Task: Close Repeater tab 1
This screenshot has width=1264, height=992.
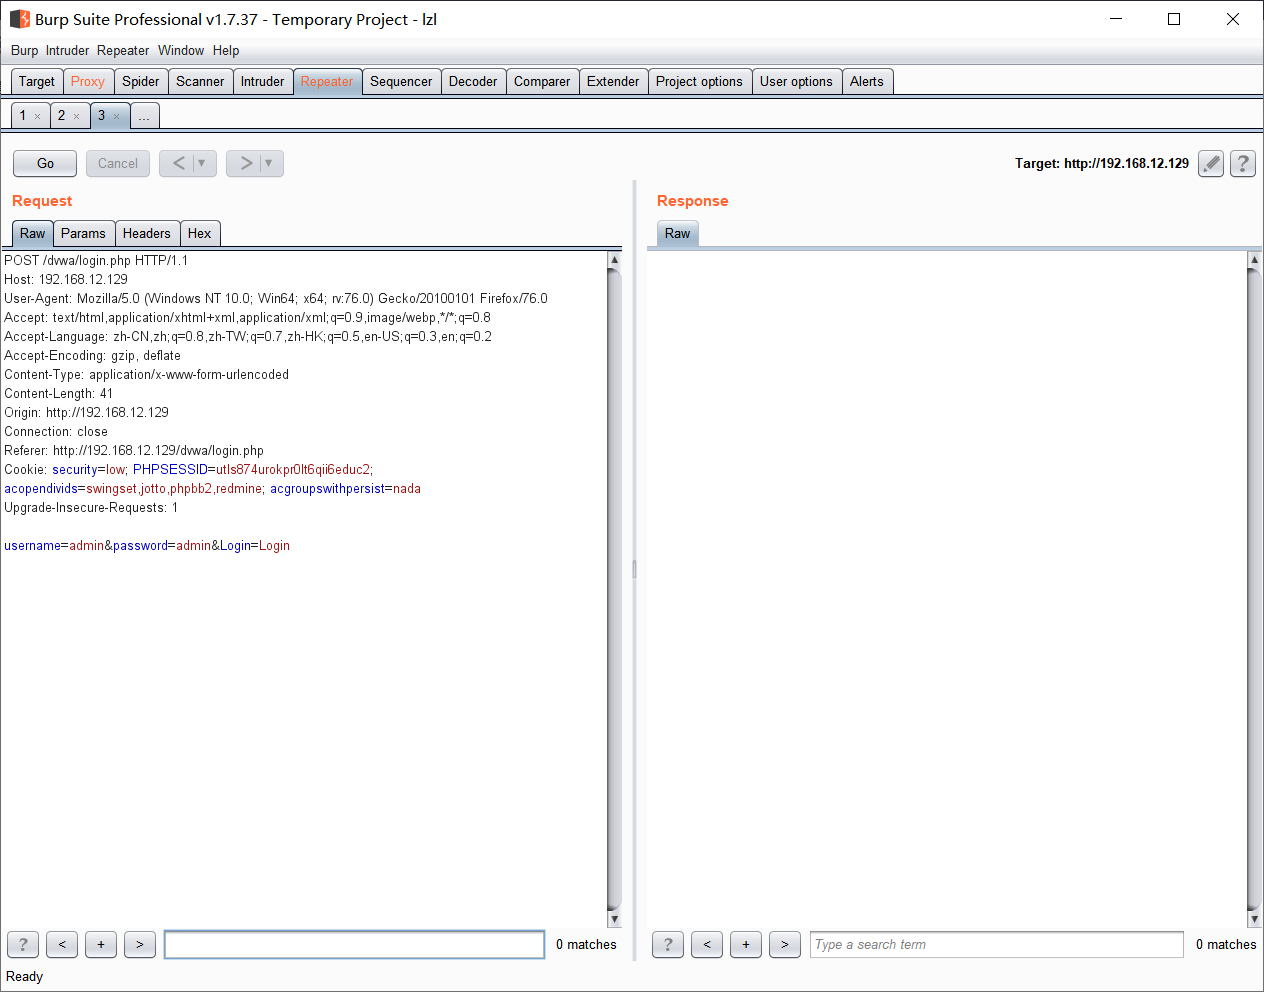Action: 38,116
